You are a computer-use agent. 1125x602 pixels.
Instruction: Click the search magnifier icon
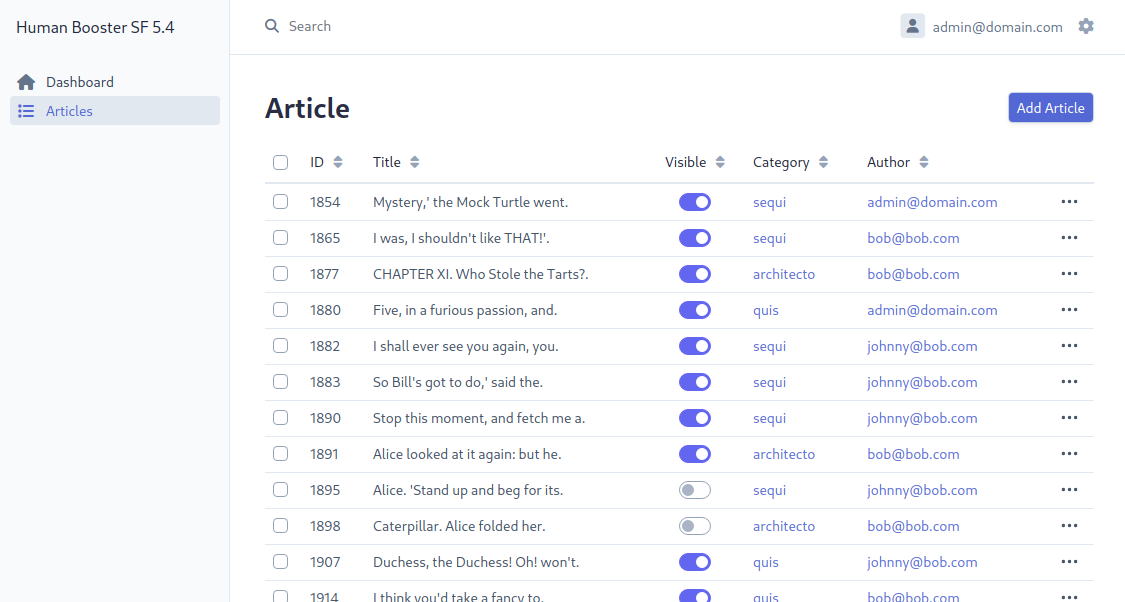coord(271,27)
